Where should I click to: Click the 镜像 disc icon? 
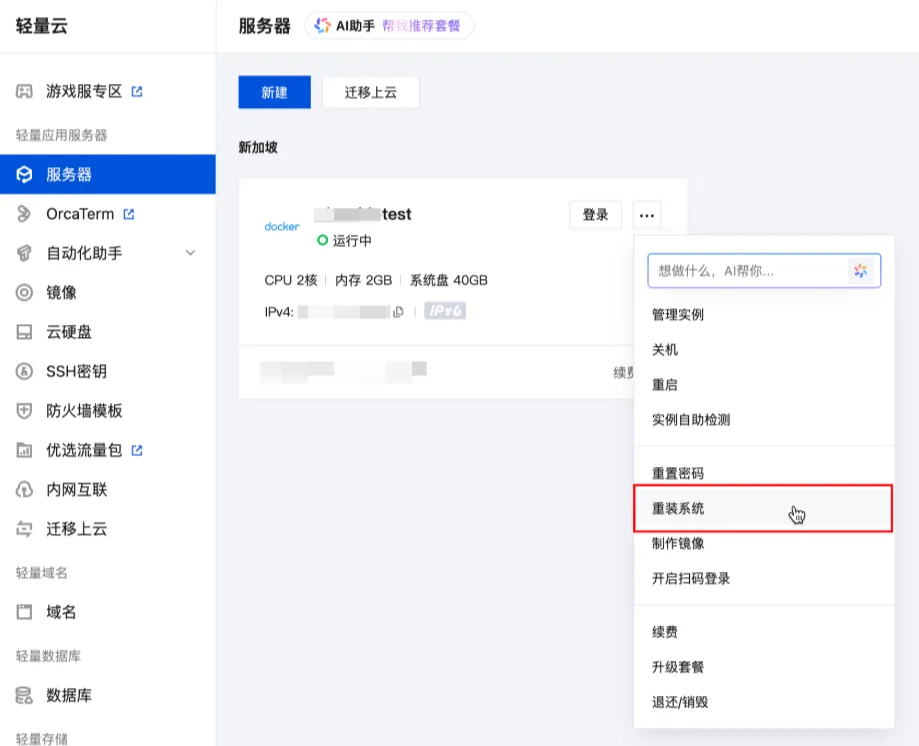click(x=24, y=292)
